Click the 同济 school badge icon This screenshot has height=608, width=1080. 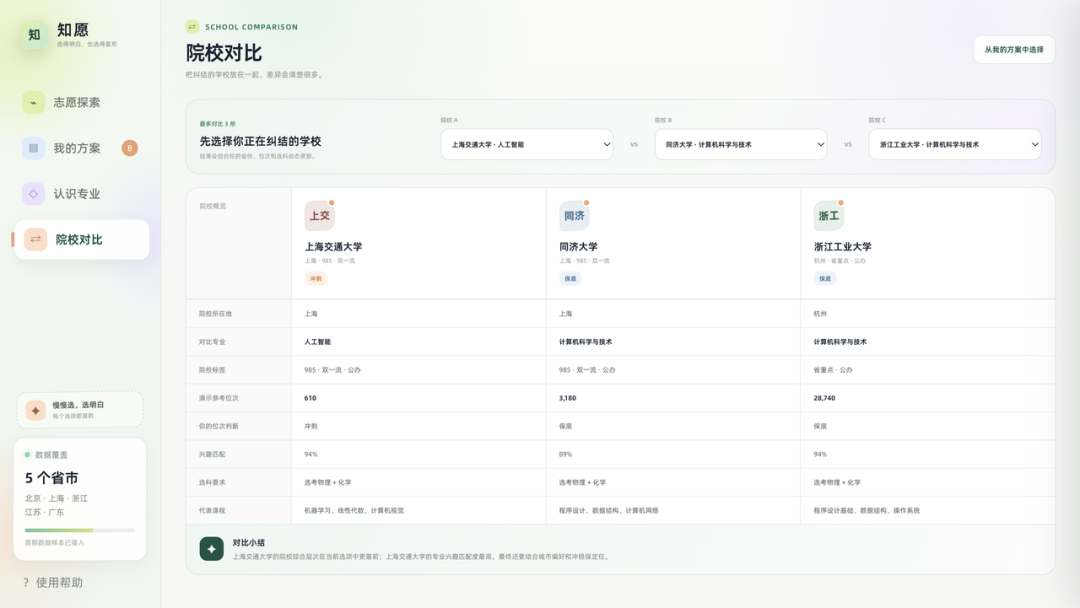574,216
